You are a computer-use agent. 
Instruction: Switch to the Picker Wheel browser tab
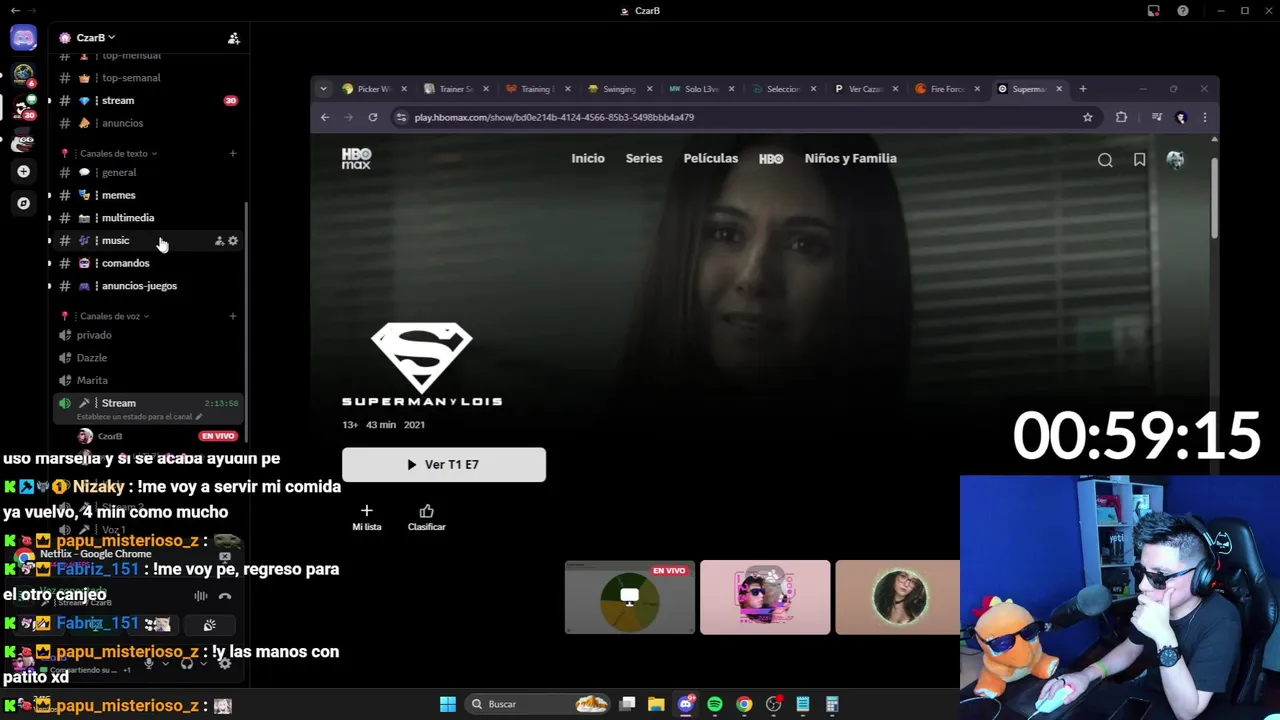pyautogui.click(x=372, y=89)
